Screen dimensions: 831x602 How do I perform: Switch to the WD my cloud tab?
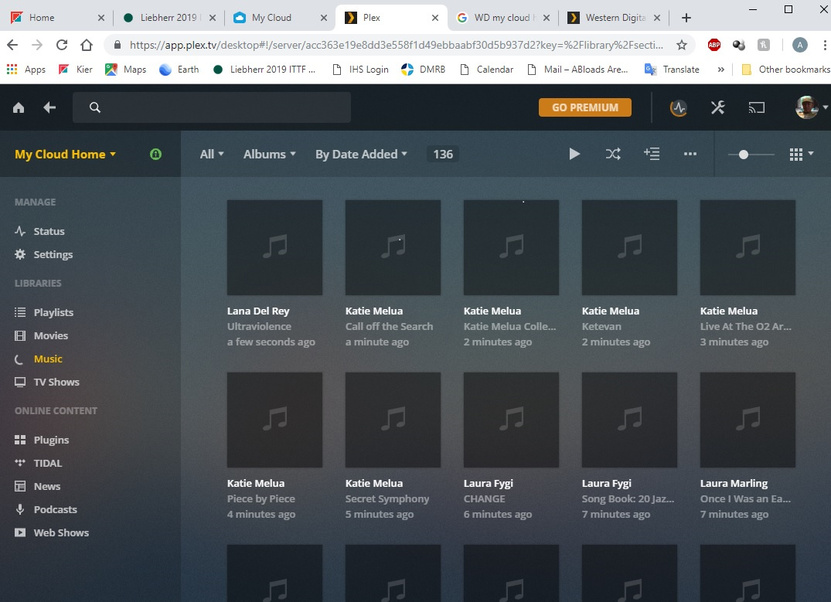coord(502,17)
